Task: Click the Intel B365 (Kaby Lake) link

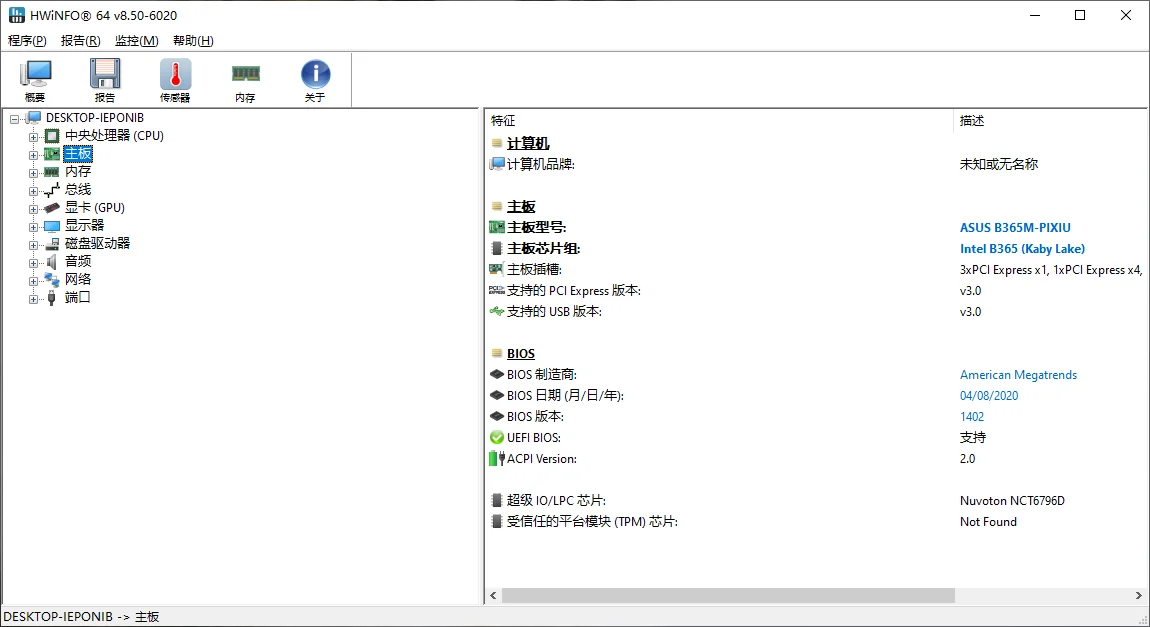Action: (1022, 249)
